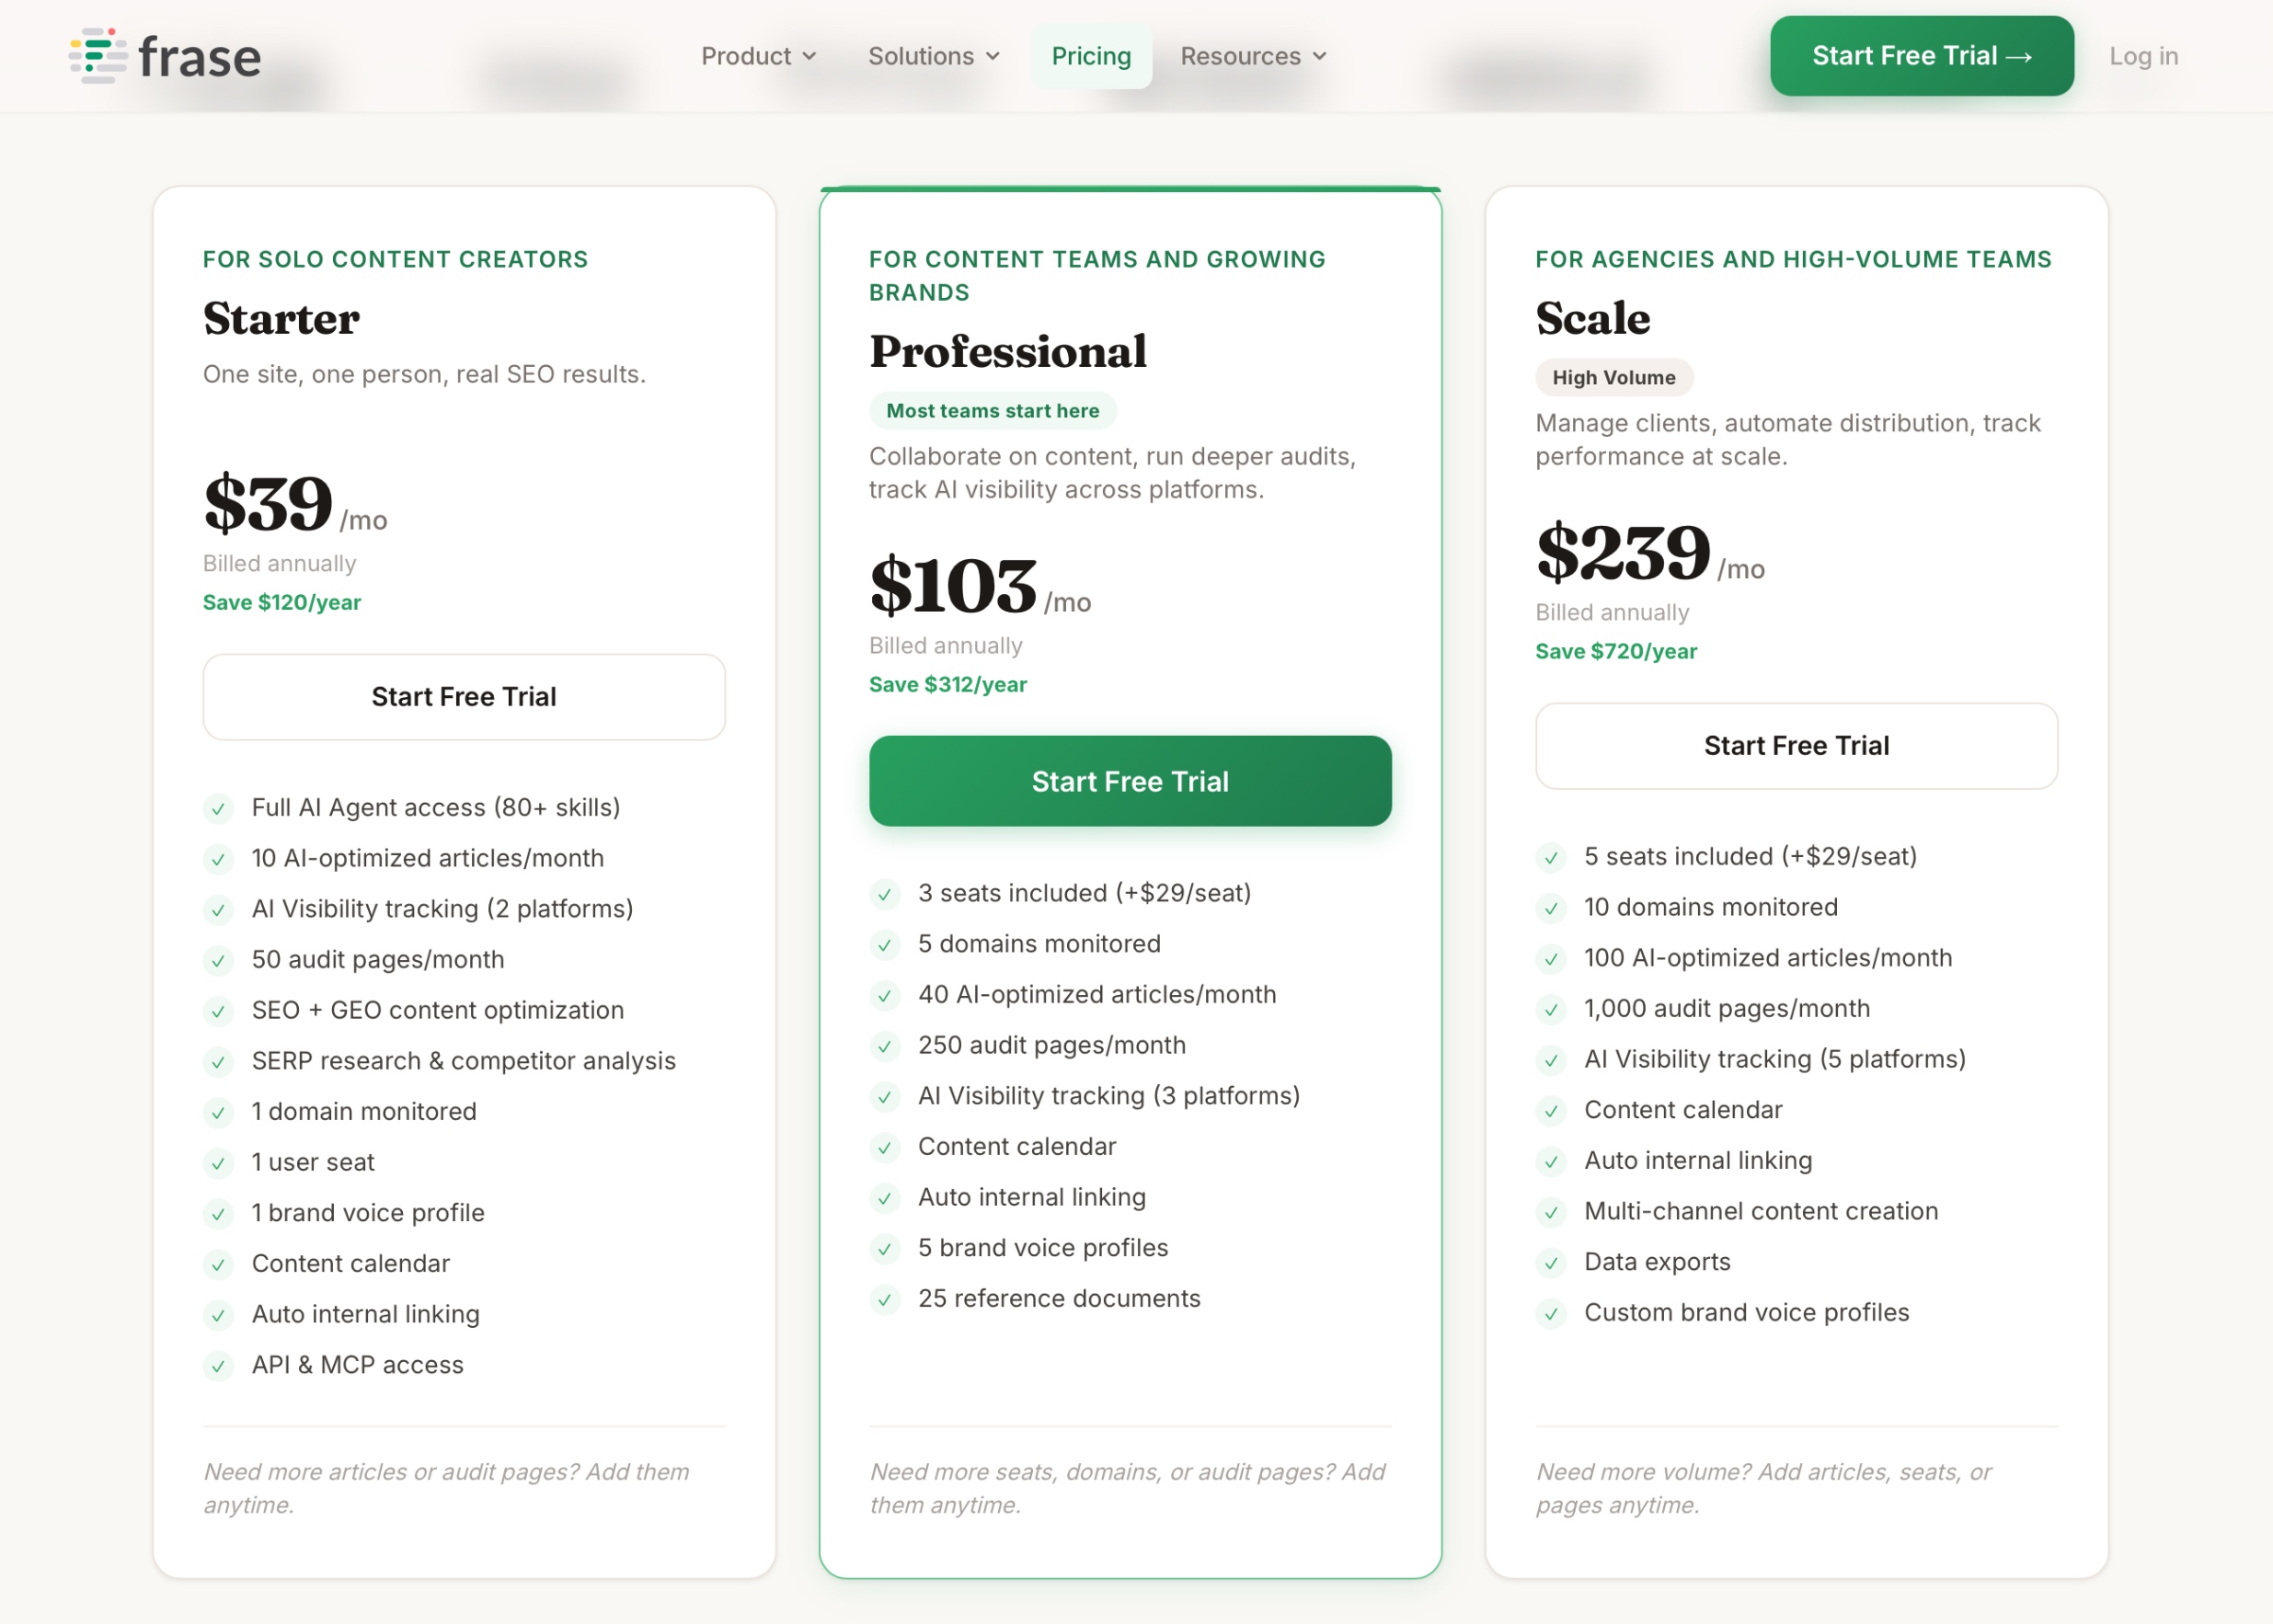The image size is (2273, 1624).
Task: Select the Pricing navigation item
Action: tap(1091, 56)
